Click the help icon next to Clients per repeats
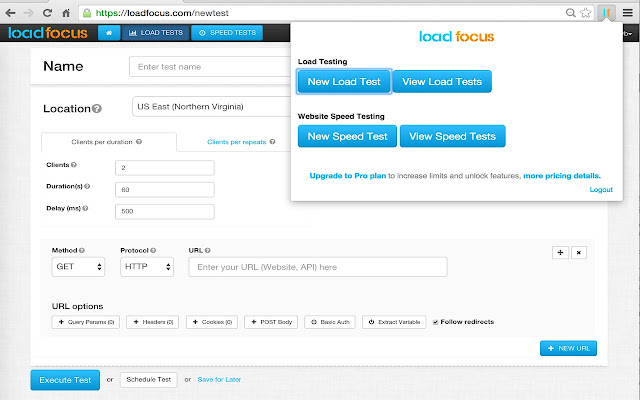640x400 pixels. point(272,142)
